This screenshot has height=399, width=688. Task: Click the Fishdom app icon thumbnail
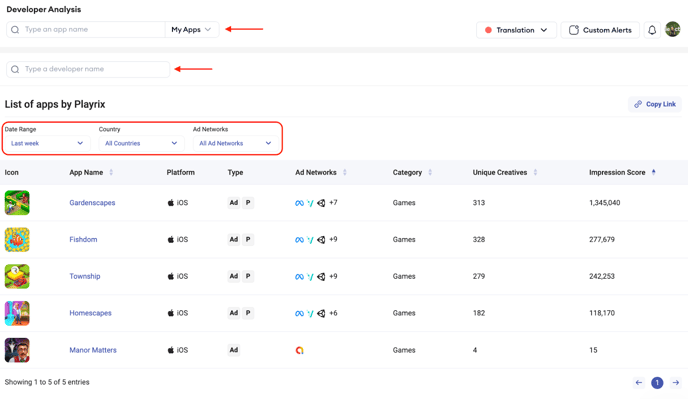(17, 239)
